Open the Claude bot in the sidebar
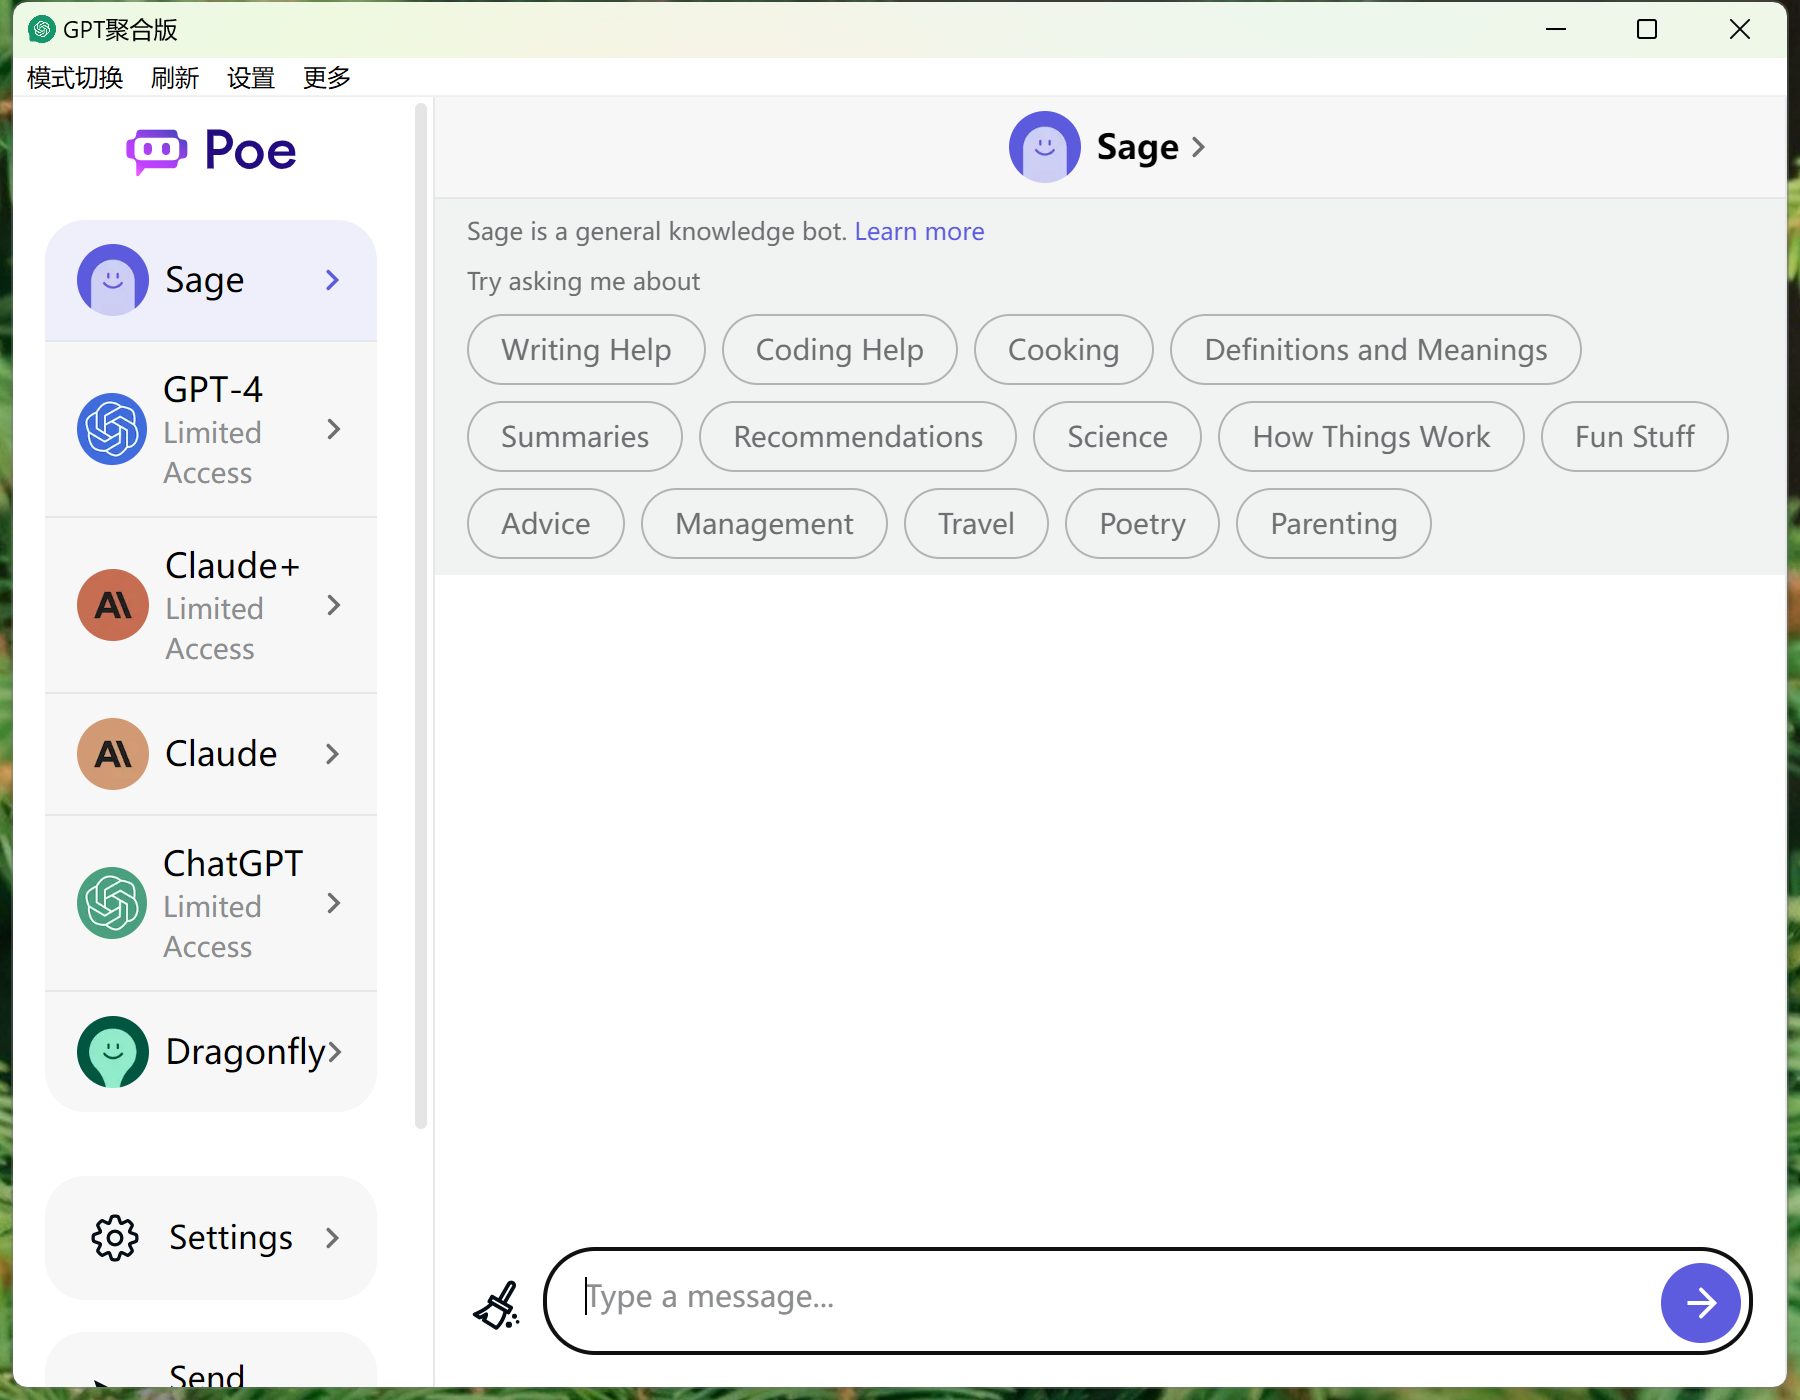This screenshot has width=1800, height=1400. coord(211,754)
